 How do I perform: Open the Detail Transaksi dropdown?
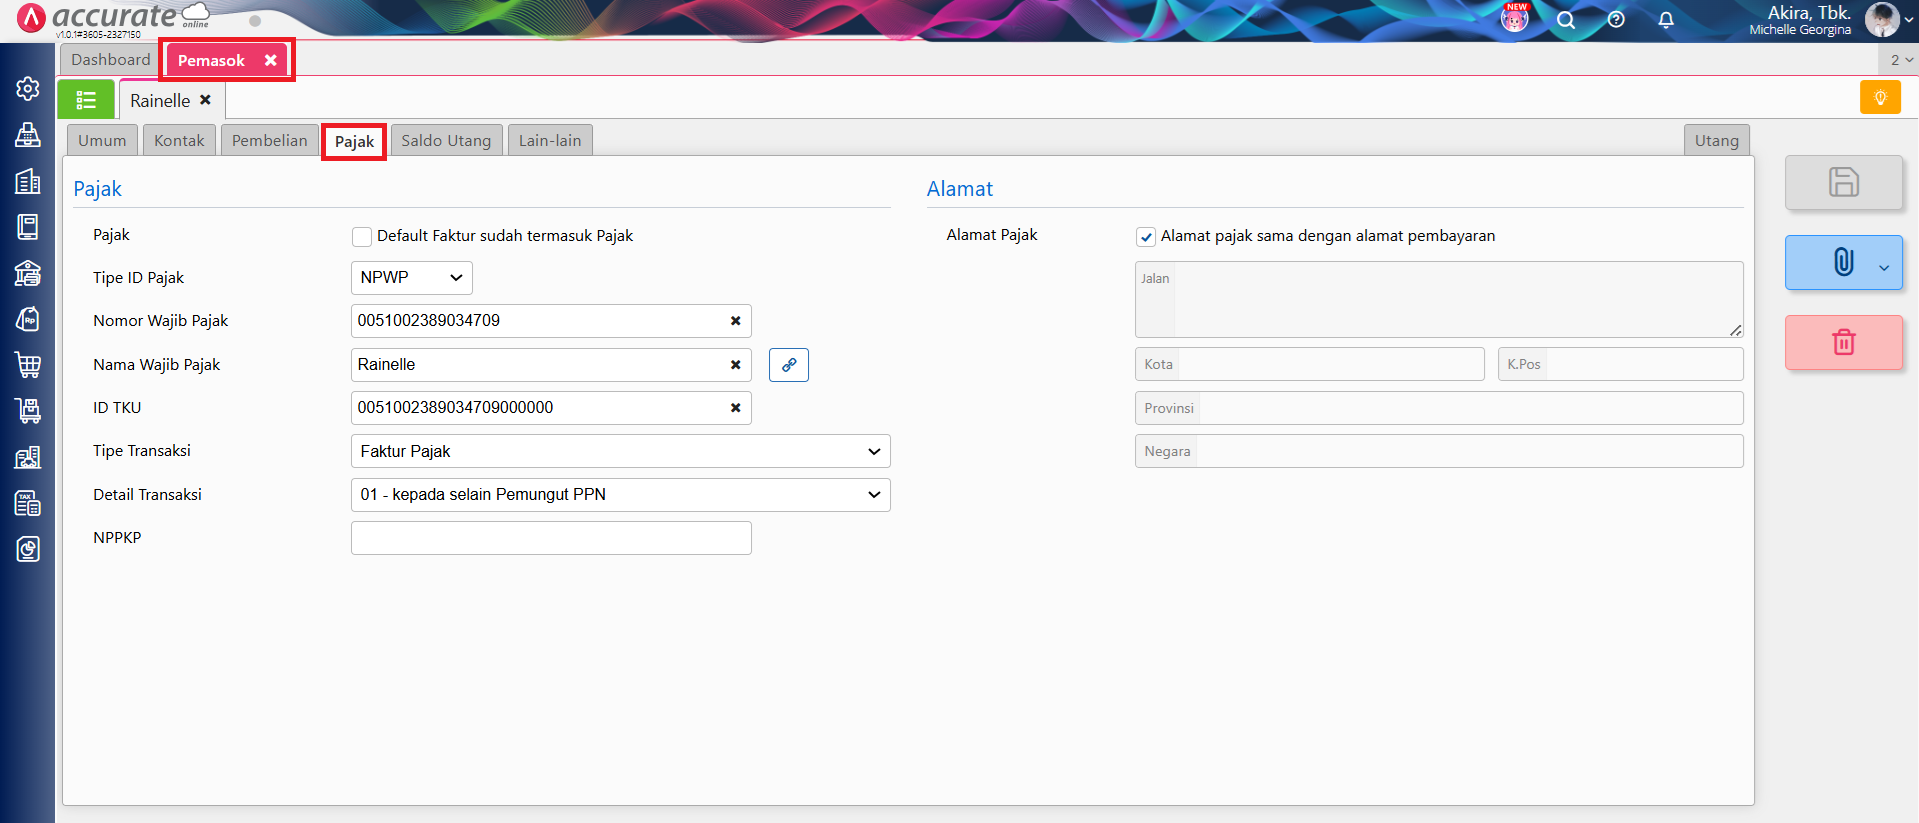[x=620, y=495]
